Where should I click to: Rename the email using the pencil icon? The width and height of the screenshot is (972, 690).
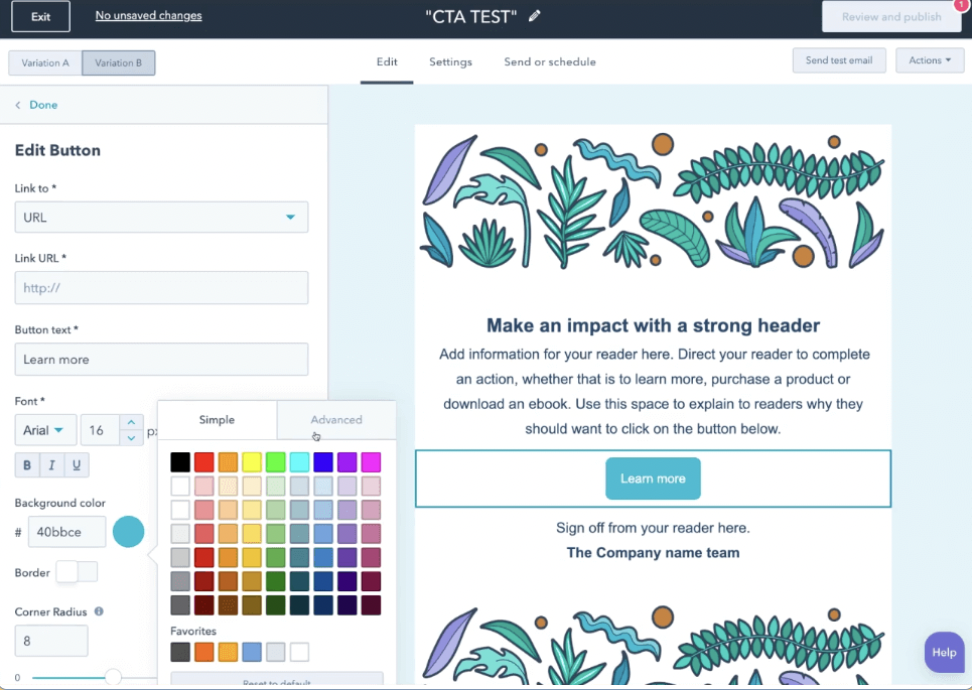(x=536, y=16)
